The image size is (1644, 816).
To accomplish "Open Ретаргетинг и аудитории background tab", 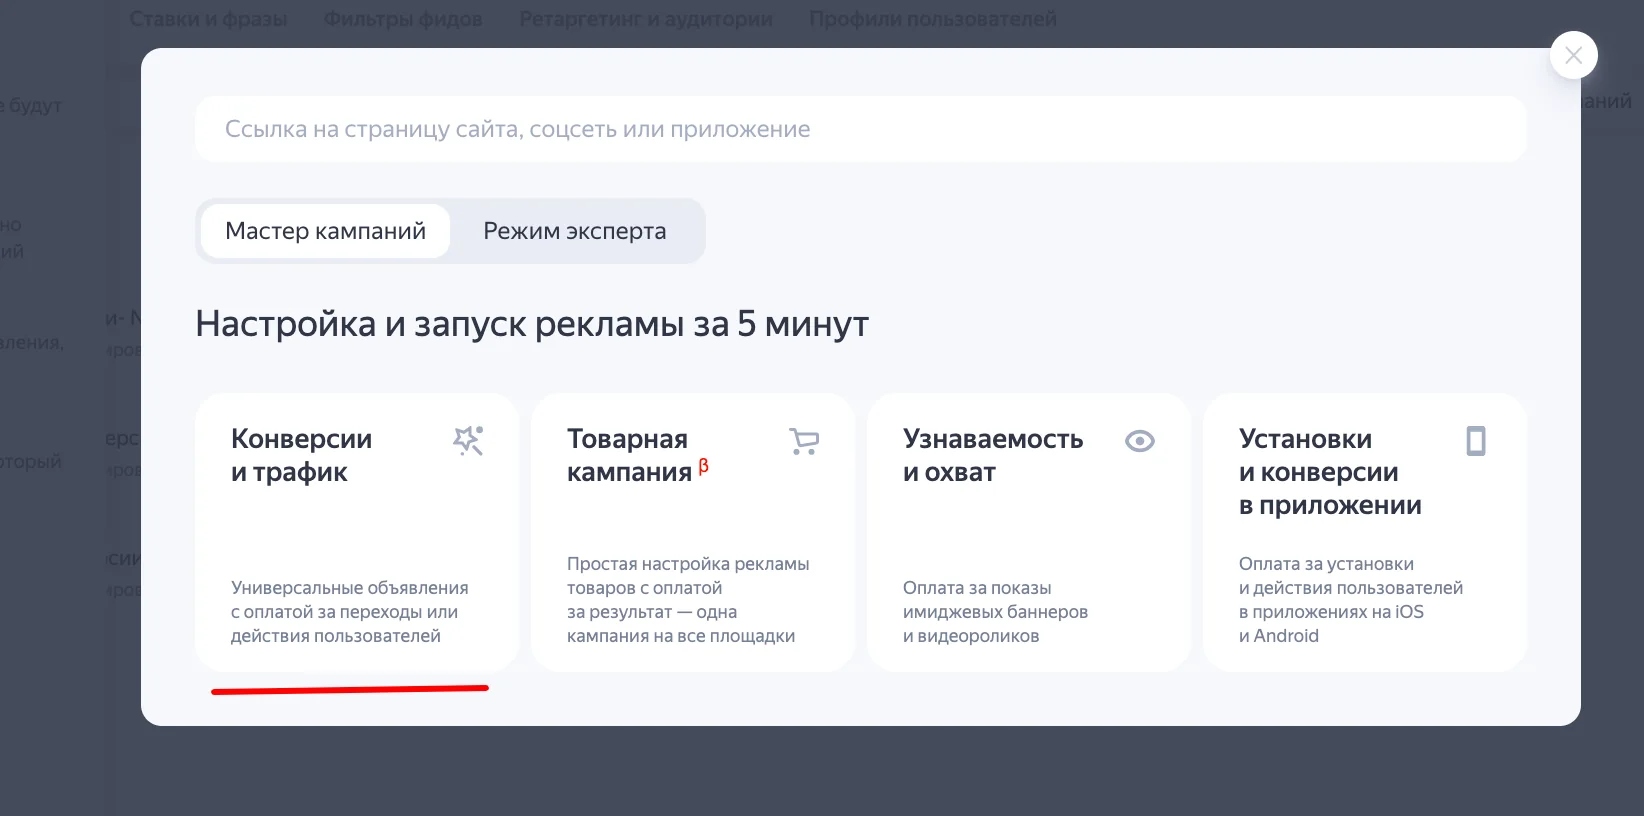I will 646,19.
